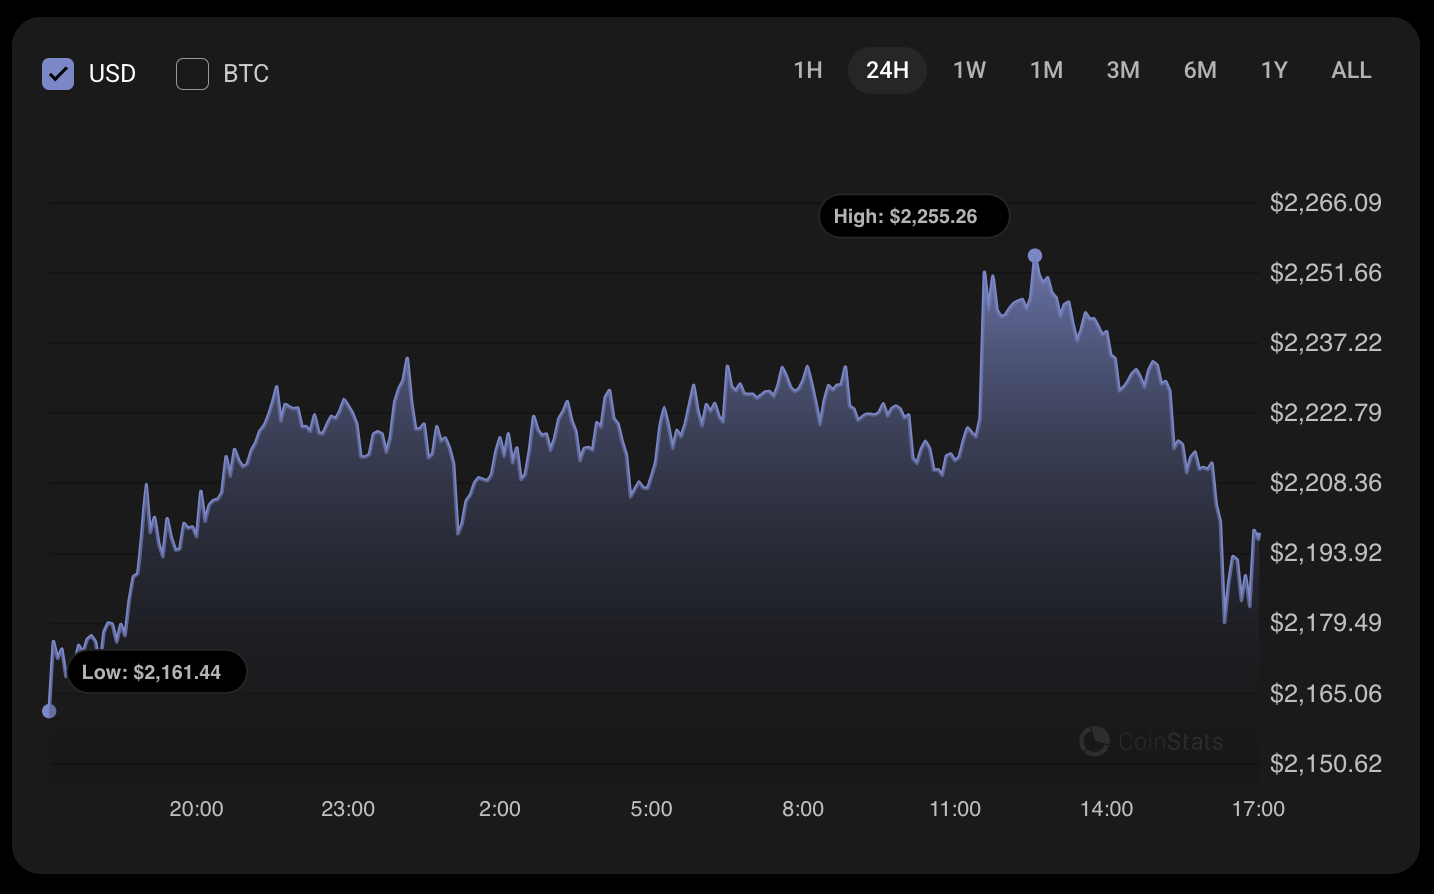
Task: Click the Low: $2,161.44 tooltip
Action: click(x=156, y=672)
